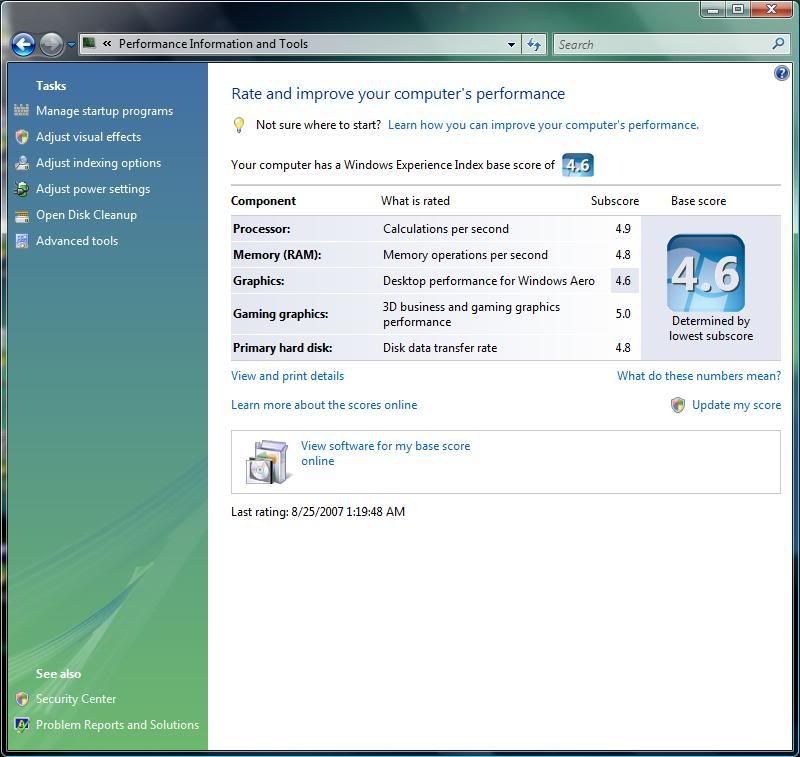Click the address bar double-chevron breadcrumb
Image resolution: width=800 pixels, height=757 pixels.
tap(107, 44)
